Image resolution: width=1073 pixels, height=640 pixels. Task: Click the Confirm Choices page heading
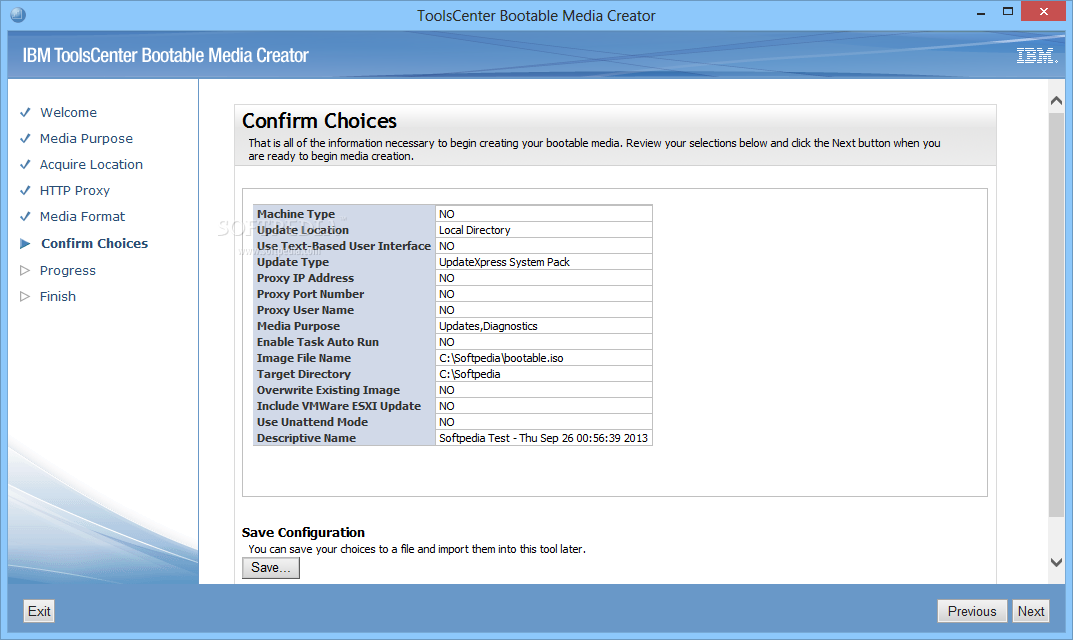tap(320, 121)
